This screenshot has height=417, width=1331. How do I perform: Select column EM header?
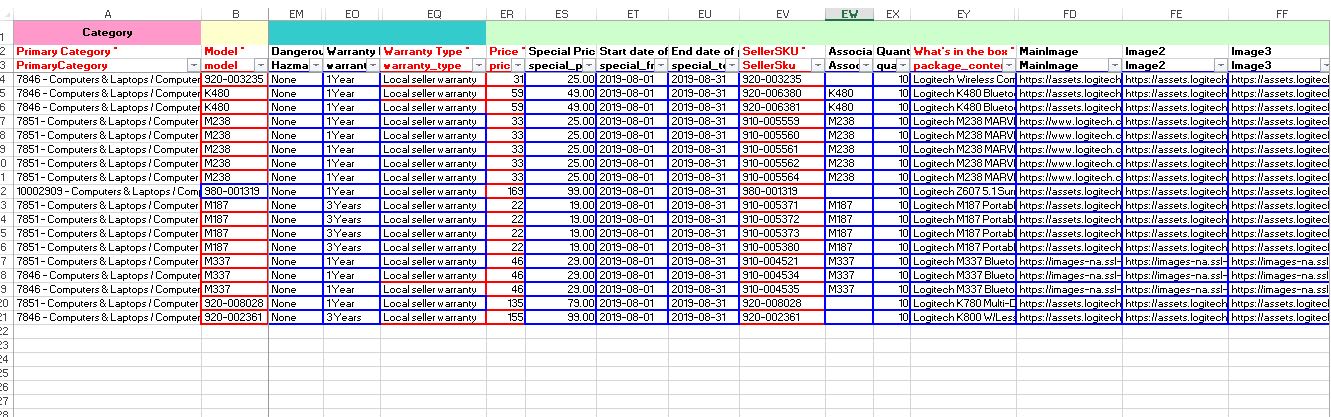coord(296,14)
